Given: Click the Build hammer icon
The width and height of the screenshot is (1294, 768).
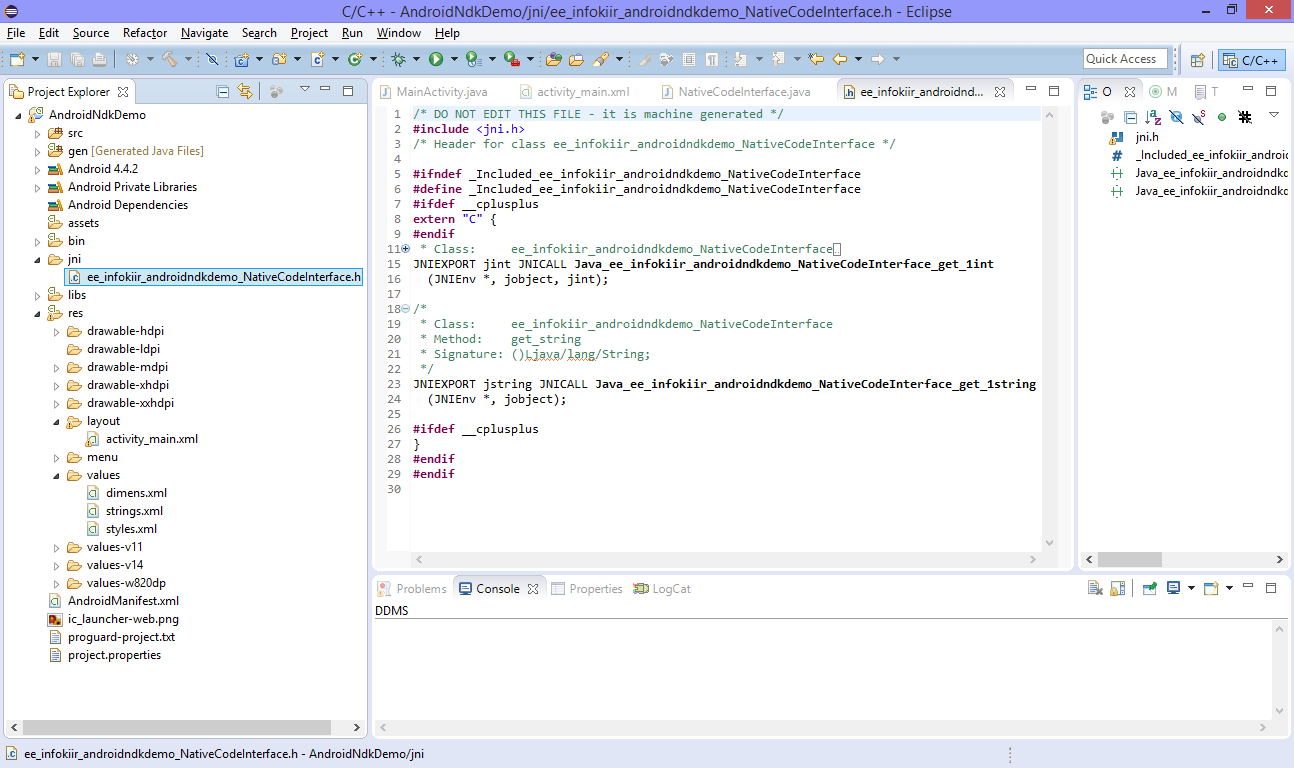Looking at the screenshot, I should pyautogui.click(x=170, y=60).
